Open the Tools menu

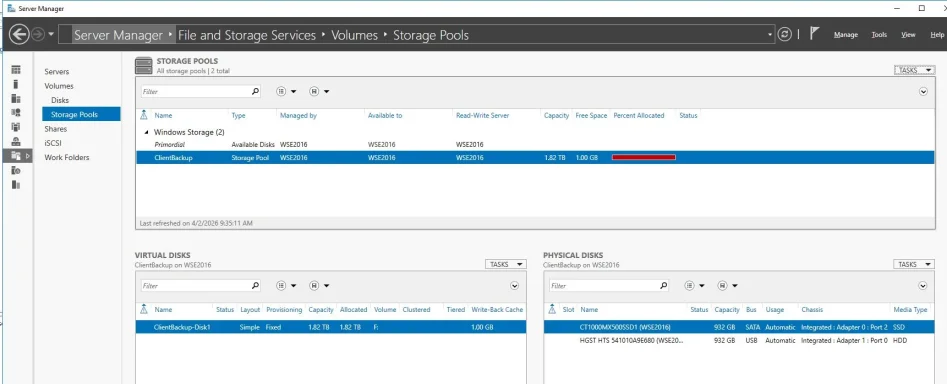(879, 35)
